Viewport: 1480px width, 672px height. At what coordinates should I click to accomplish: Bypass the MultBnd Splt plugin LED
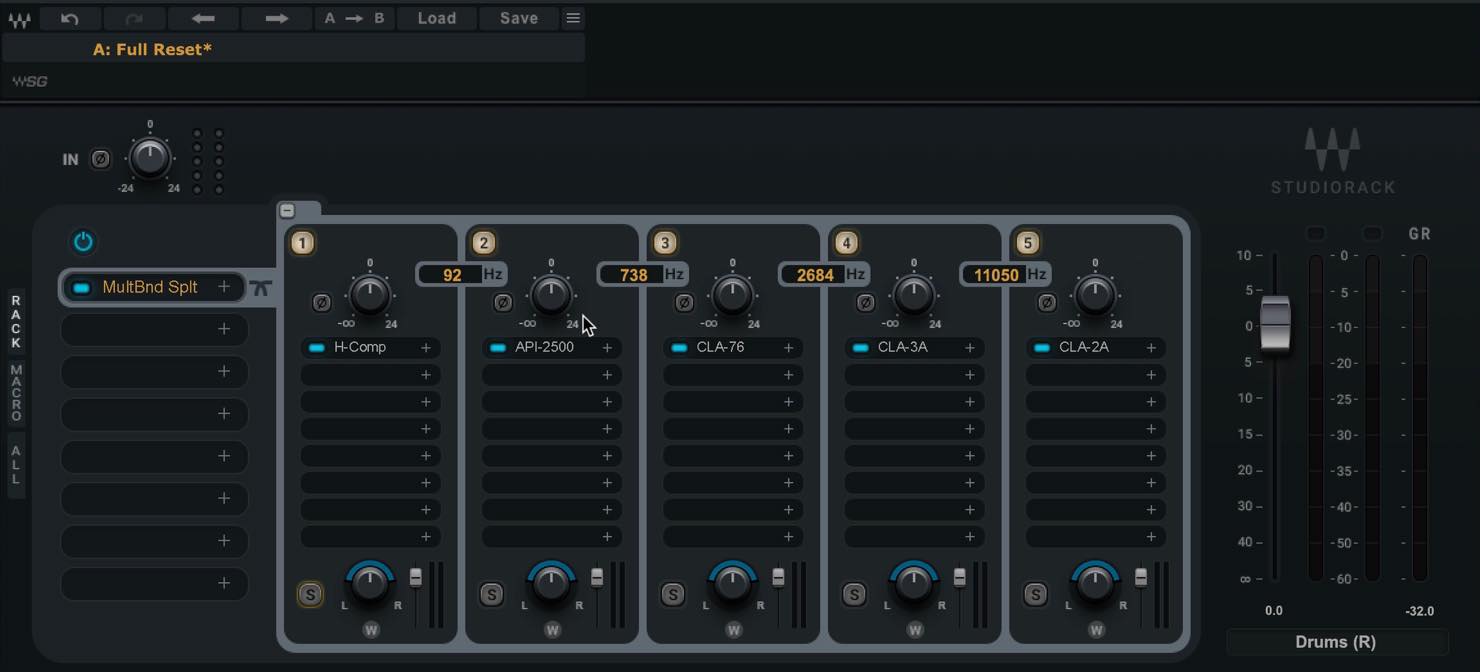click(82, 288)
